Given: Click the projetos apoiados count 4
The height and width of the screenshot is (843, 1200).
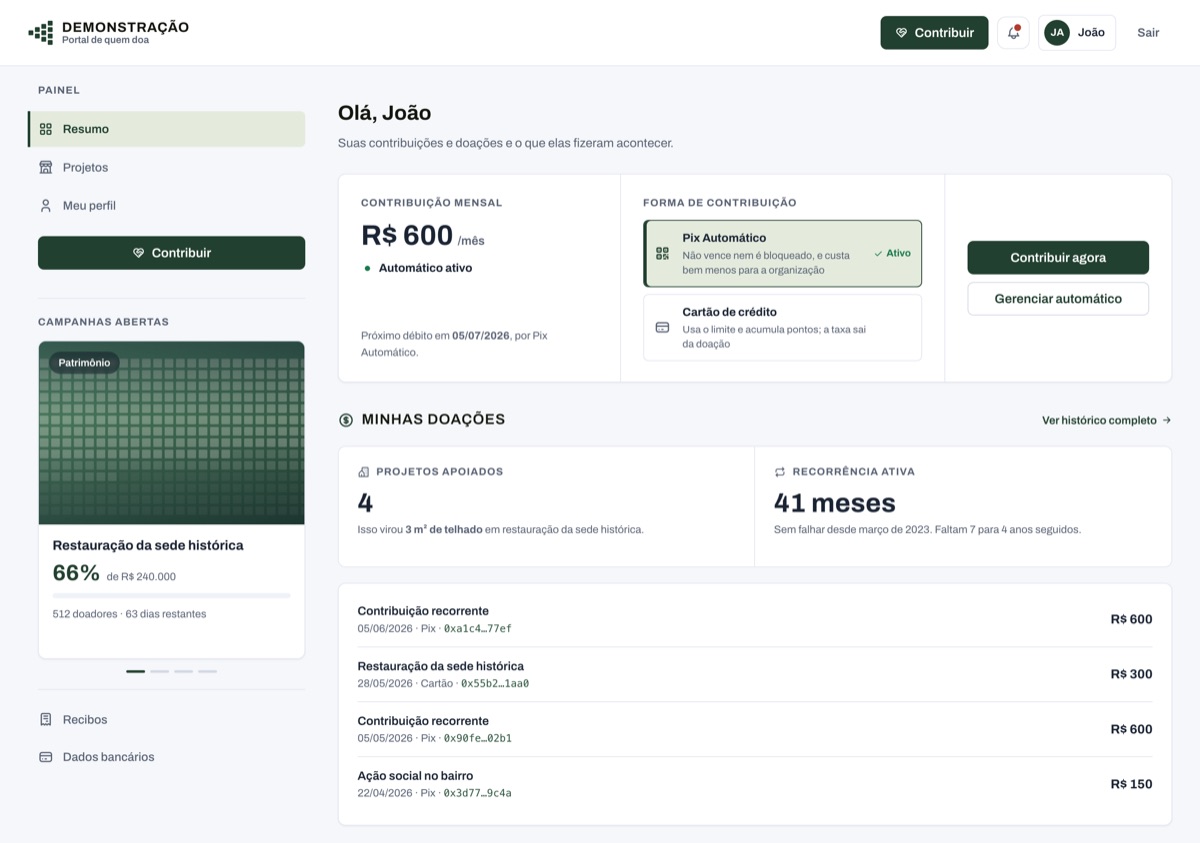Looking at the screenshot, I should click(x=365, y=503).
